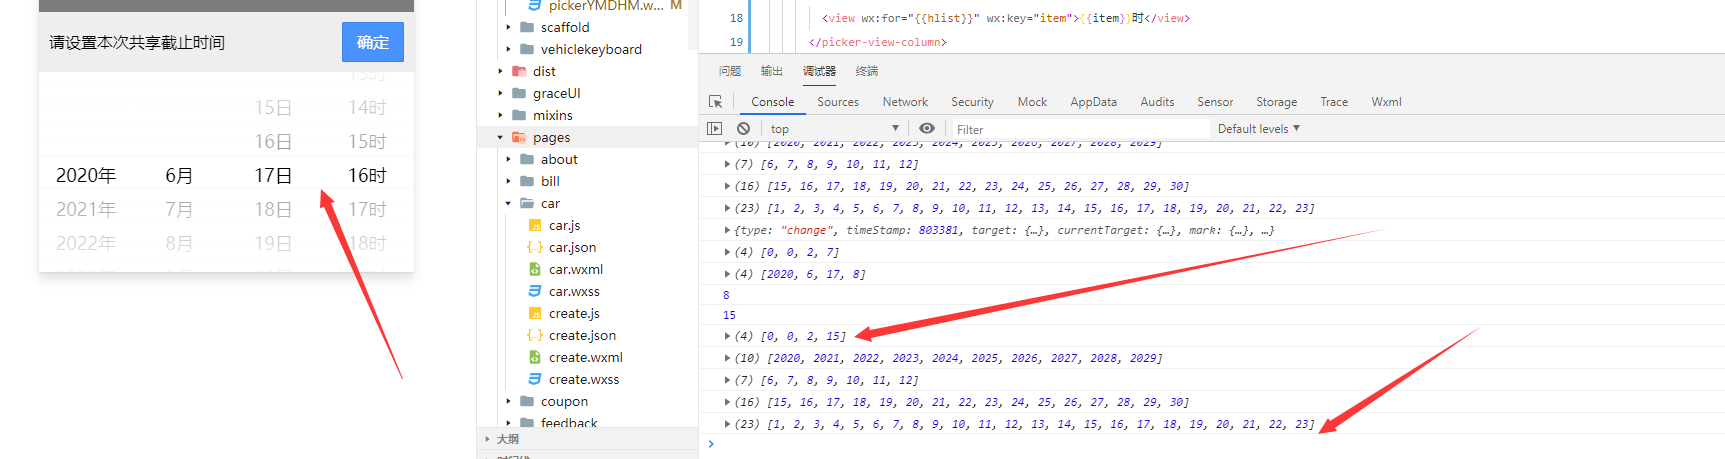Open the Mock devtools tab
The width and height of the screenshot is (1725, 459).
click(x=1032, y=102)
